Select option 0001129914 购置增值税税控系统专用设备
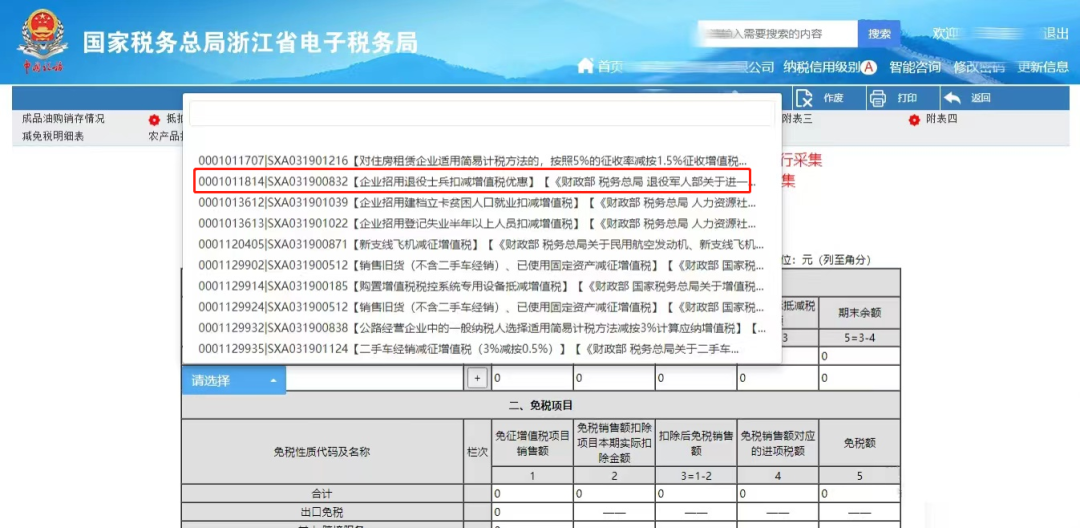Screen dimensions: 1080x528 (482, 286)
